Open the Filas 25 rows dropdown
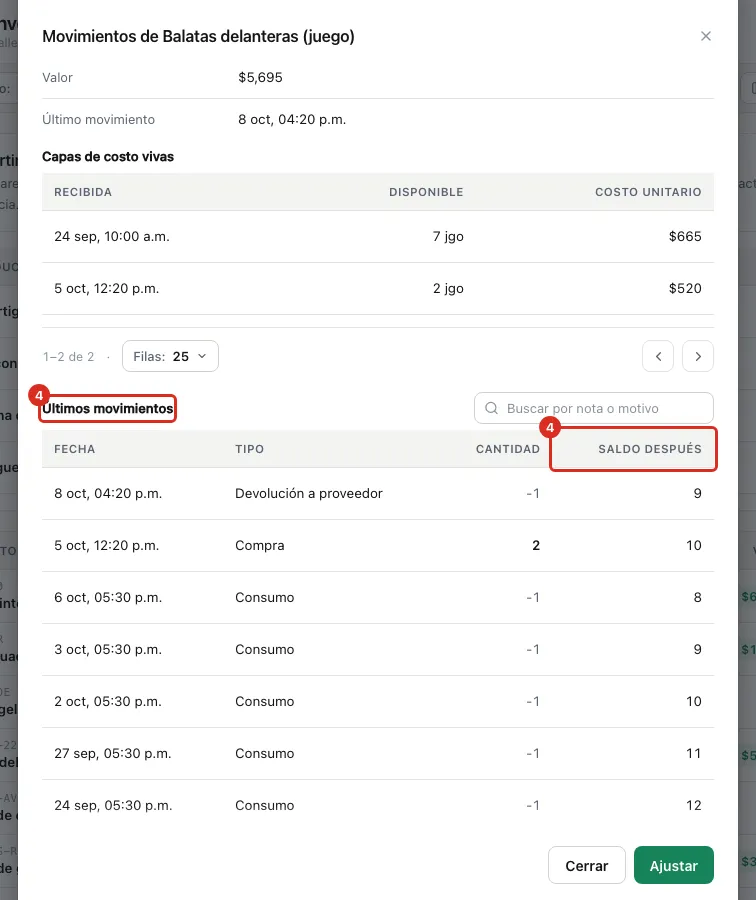This screenshot has width=756, height=900. coord(170,356)
